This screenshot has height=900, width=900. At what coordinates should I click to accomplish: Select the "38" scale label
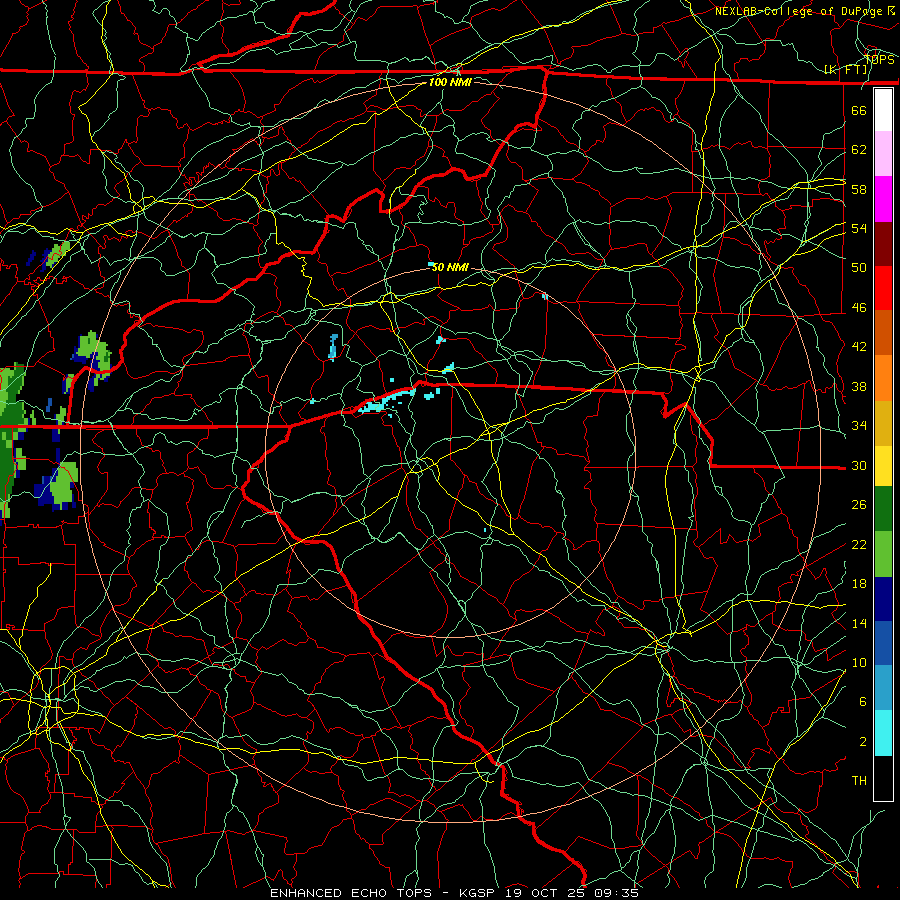859,387
